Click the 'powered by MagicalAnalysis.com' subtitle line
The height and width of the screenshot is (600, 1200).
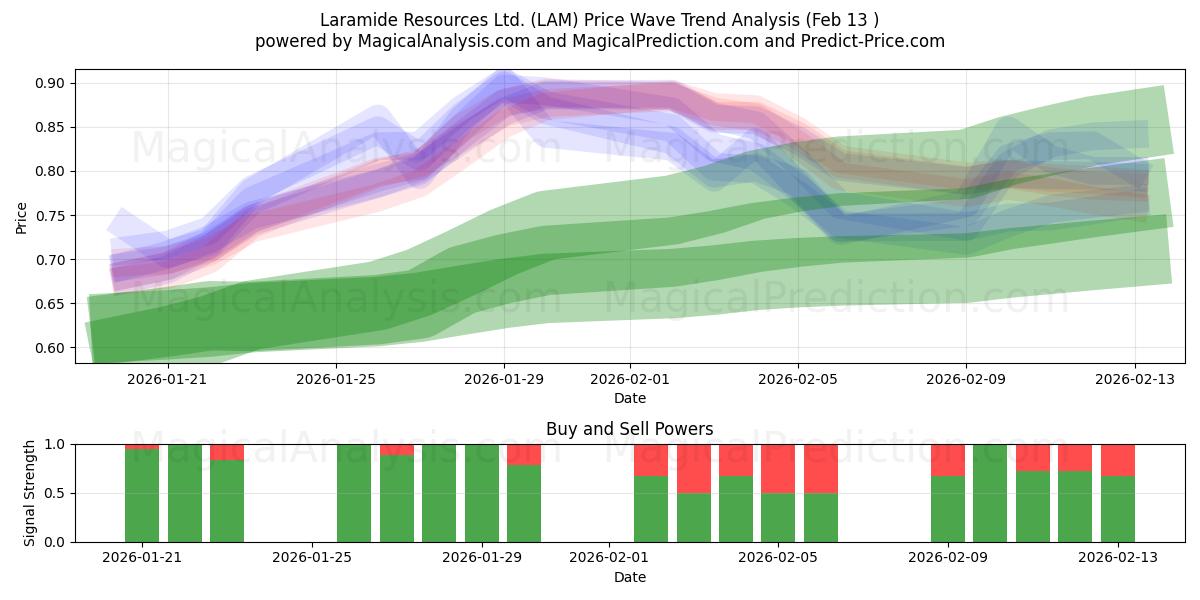pyautogui.click(x=600, y=41)
